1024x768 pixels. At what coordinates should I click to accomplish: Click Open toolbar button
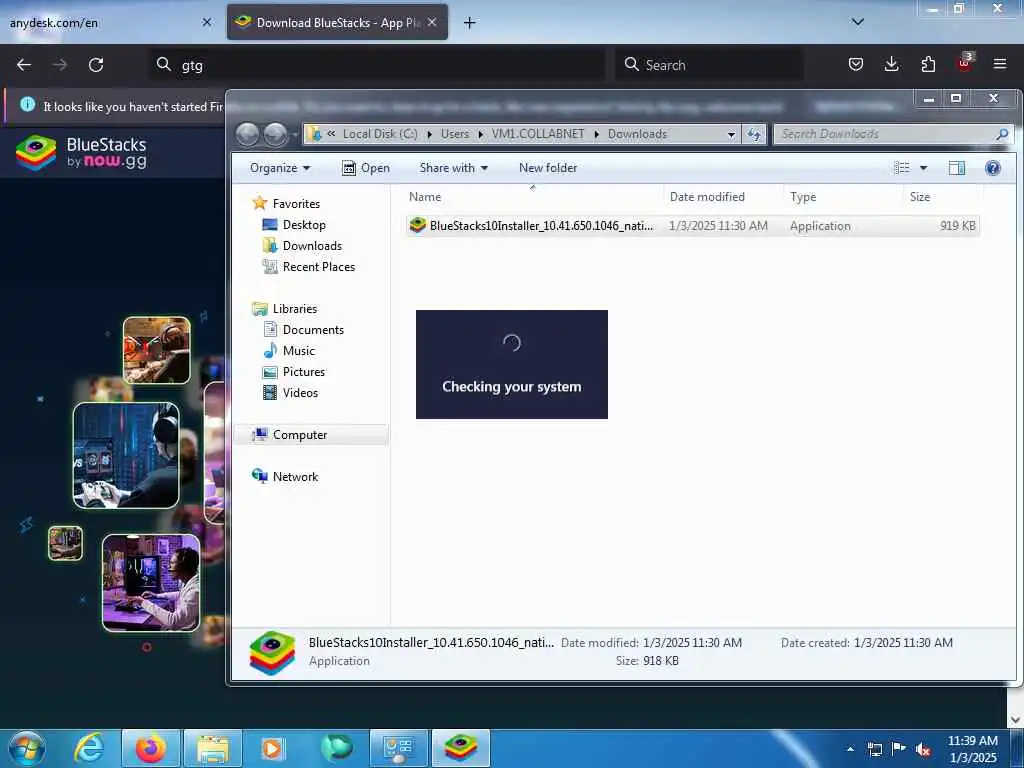366,168
